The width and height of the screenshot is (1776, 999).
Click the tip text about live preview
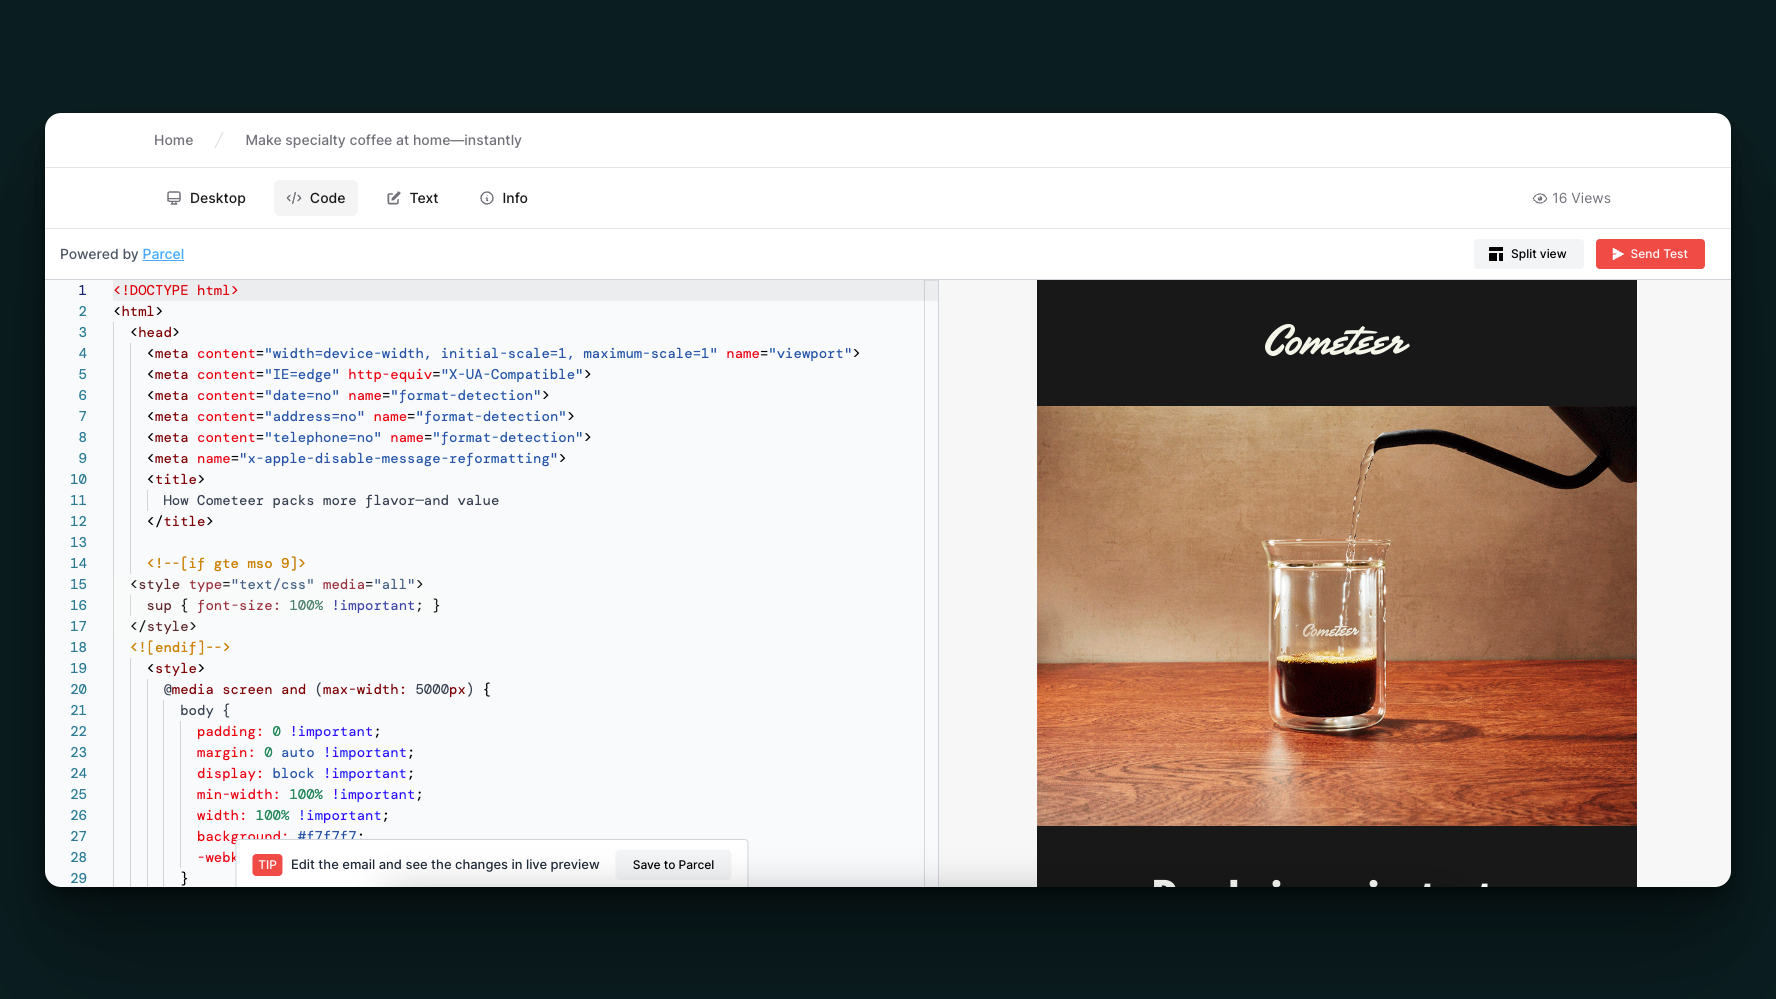pyautogui.click(x=445, y=865)
